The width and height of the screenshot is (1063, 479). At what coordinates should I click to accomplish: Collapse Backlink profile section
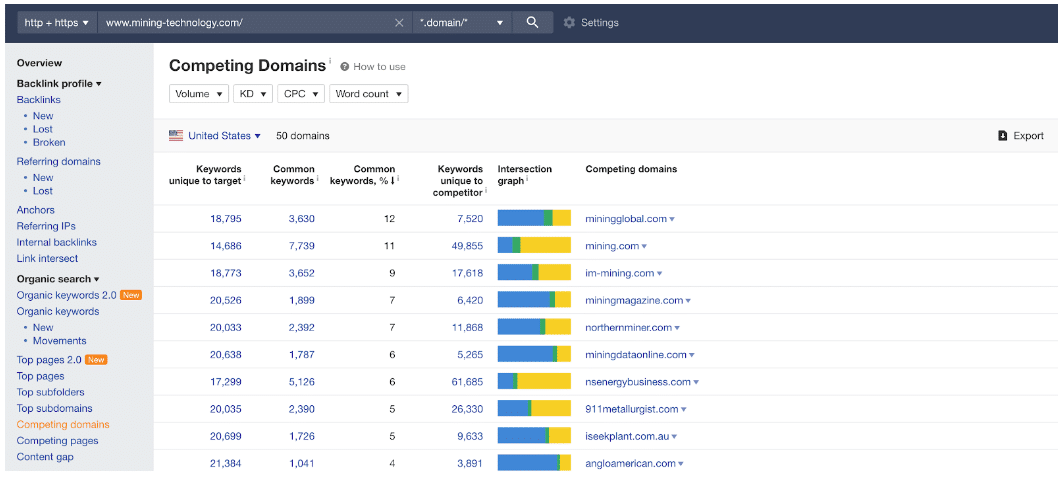tap(59, 83)
